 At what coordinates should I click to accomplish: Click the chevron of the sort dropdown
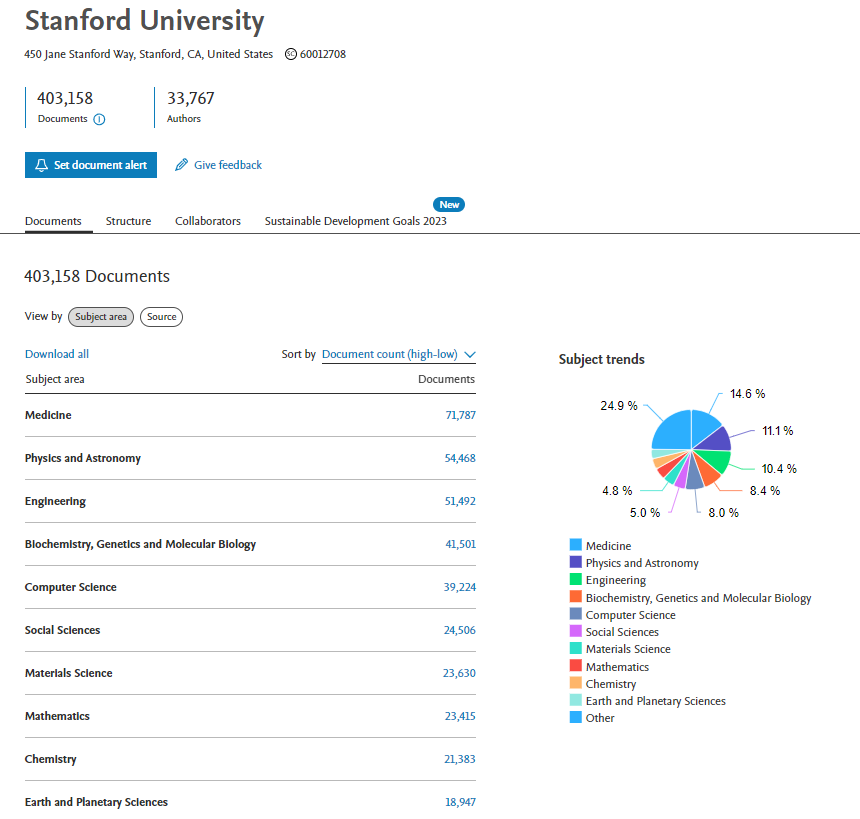point(469,354)
